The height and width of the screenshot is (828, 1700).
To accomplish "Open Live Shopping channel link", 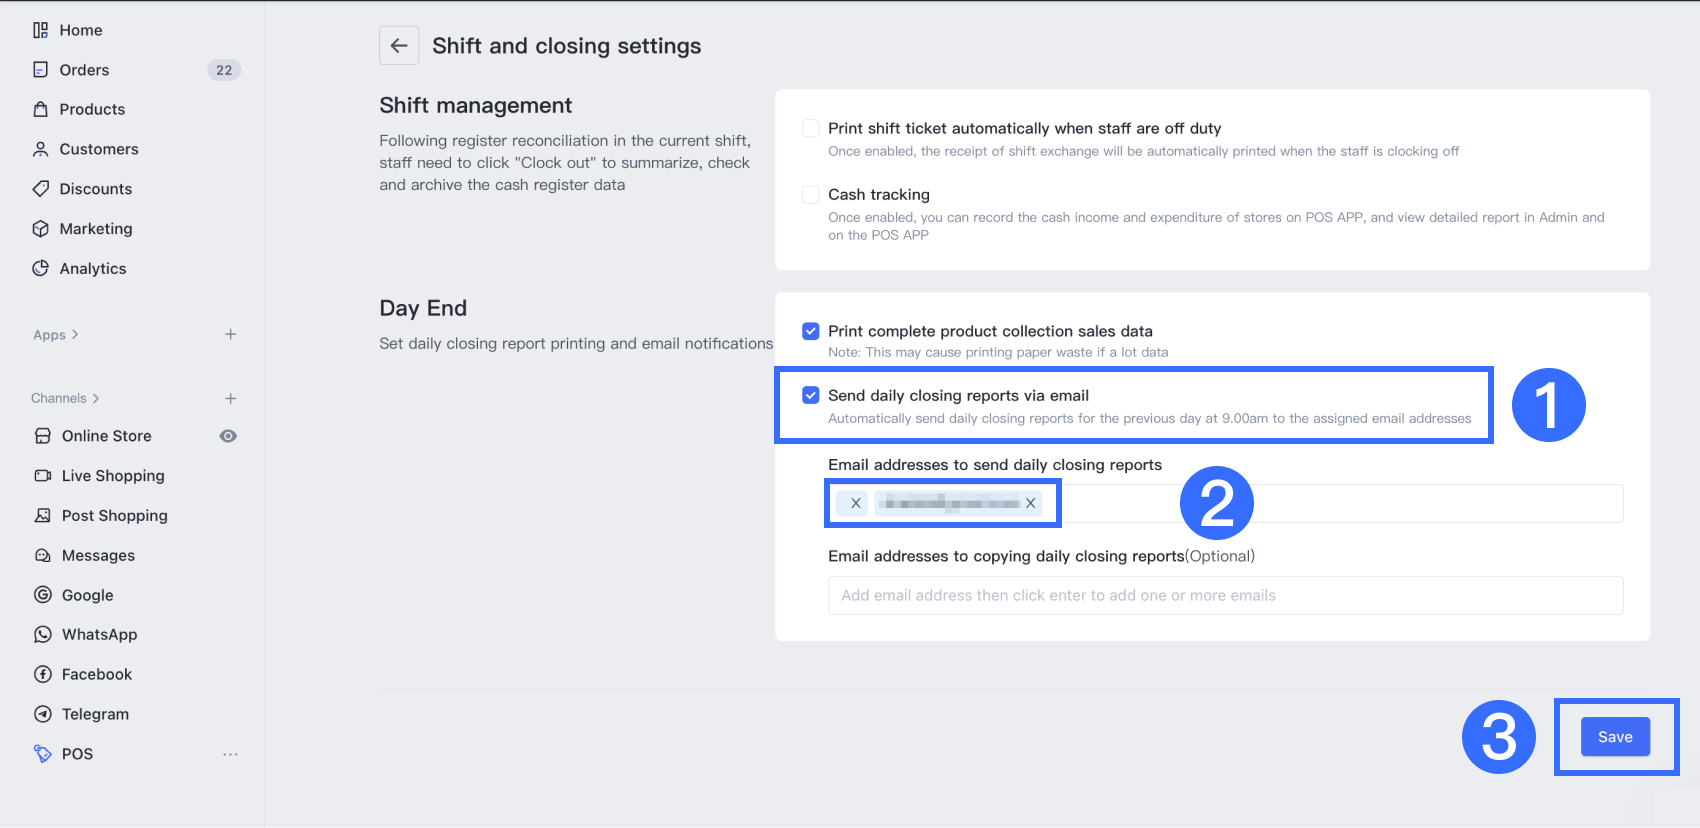I will [x=113, y=476].
